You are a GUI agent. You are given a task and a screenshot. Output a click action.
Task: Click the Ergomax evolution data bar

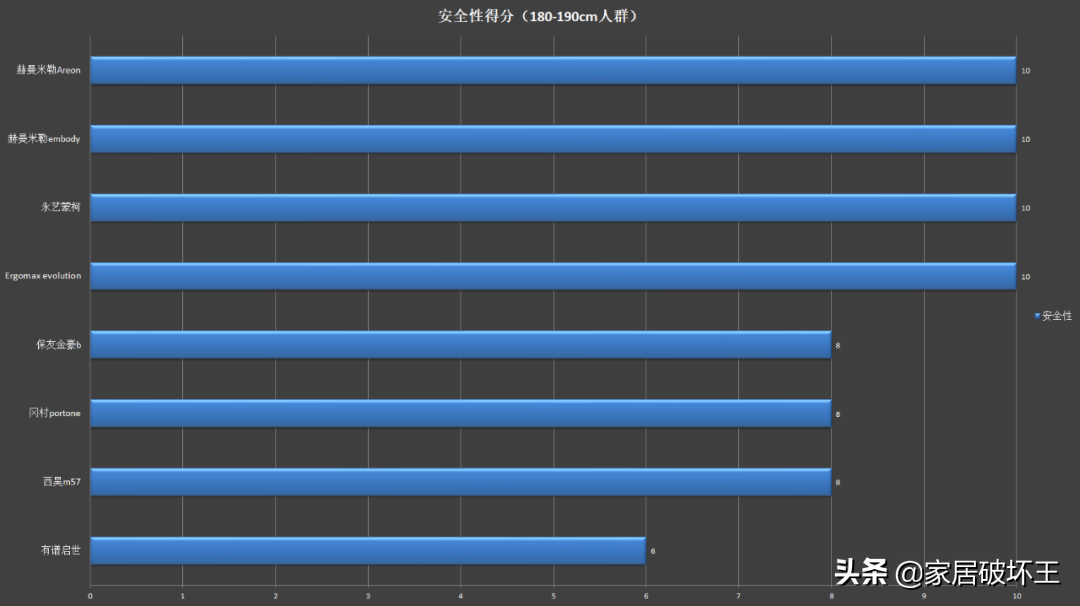(553, 276)
